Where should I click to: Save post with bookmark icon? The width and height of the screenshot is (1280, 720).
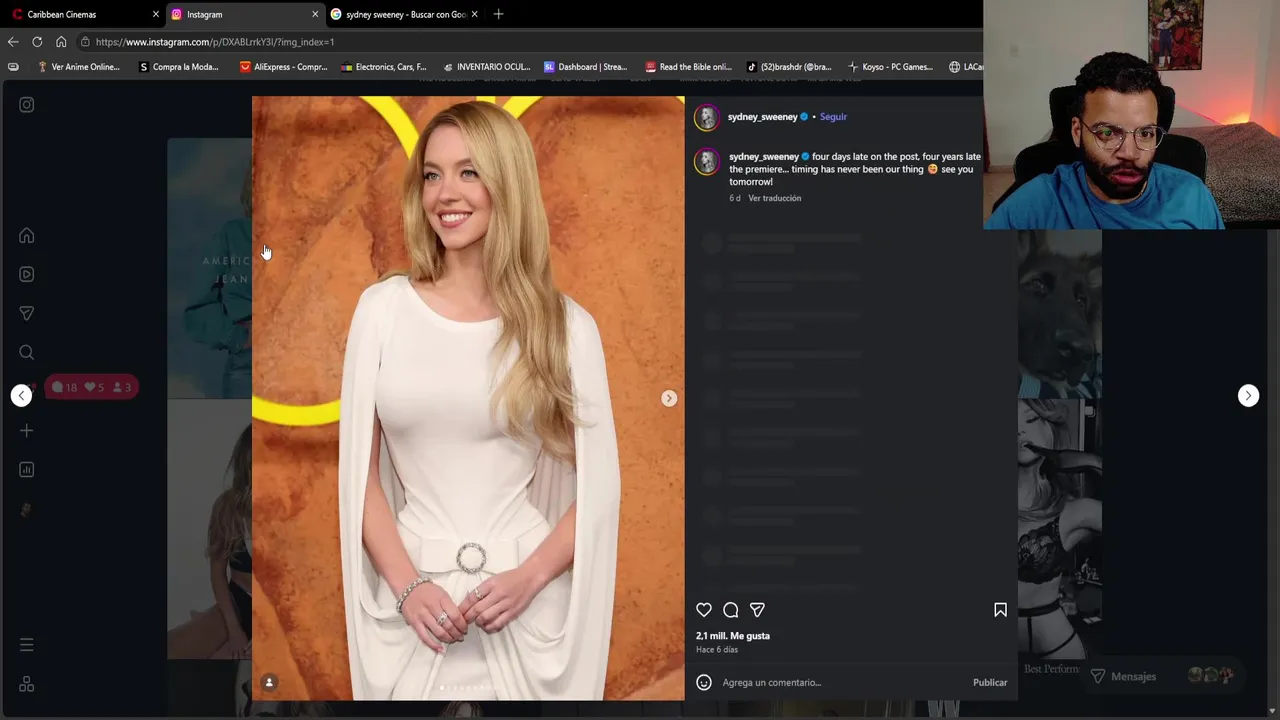[x=1000, y=610]
